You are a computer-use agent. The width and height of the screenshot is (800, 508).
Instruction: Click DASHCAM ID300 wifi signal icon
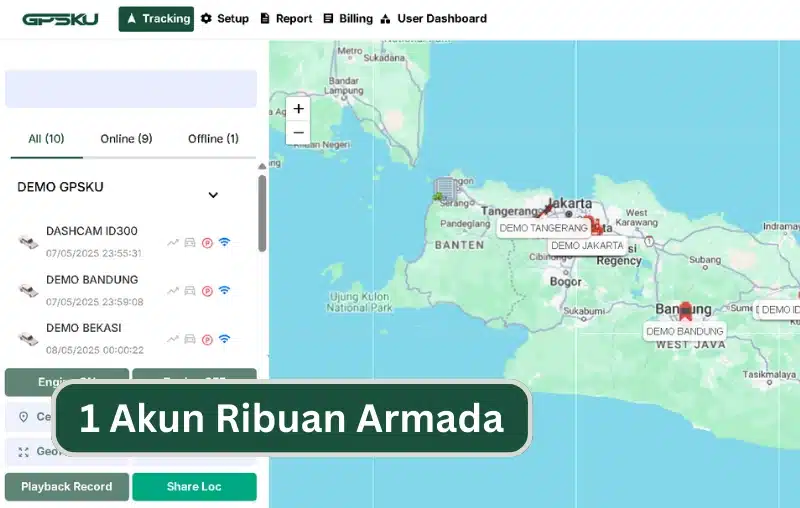click(224, 242)
